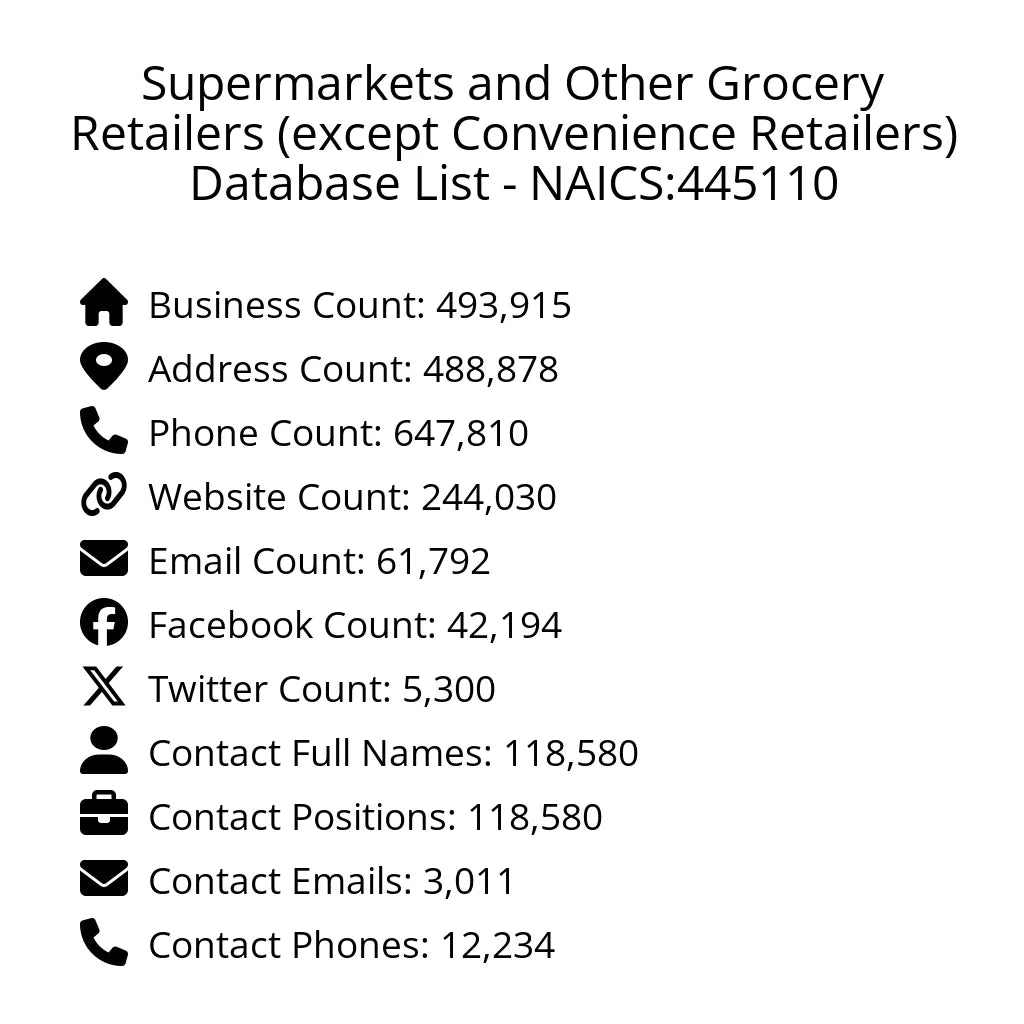Image resolution: width=1024 pixels, height=1024 pixels.
Task: Click the Phone Count: 647,810 text
Action: point(338,433)
